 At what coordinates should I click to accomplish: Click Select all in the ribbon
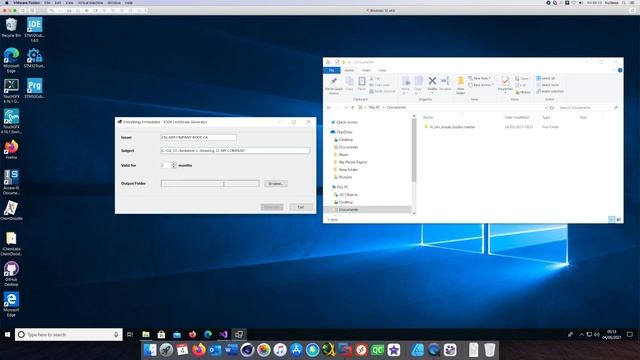coord(546,78)
